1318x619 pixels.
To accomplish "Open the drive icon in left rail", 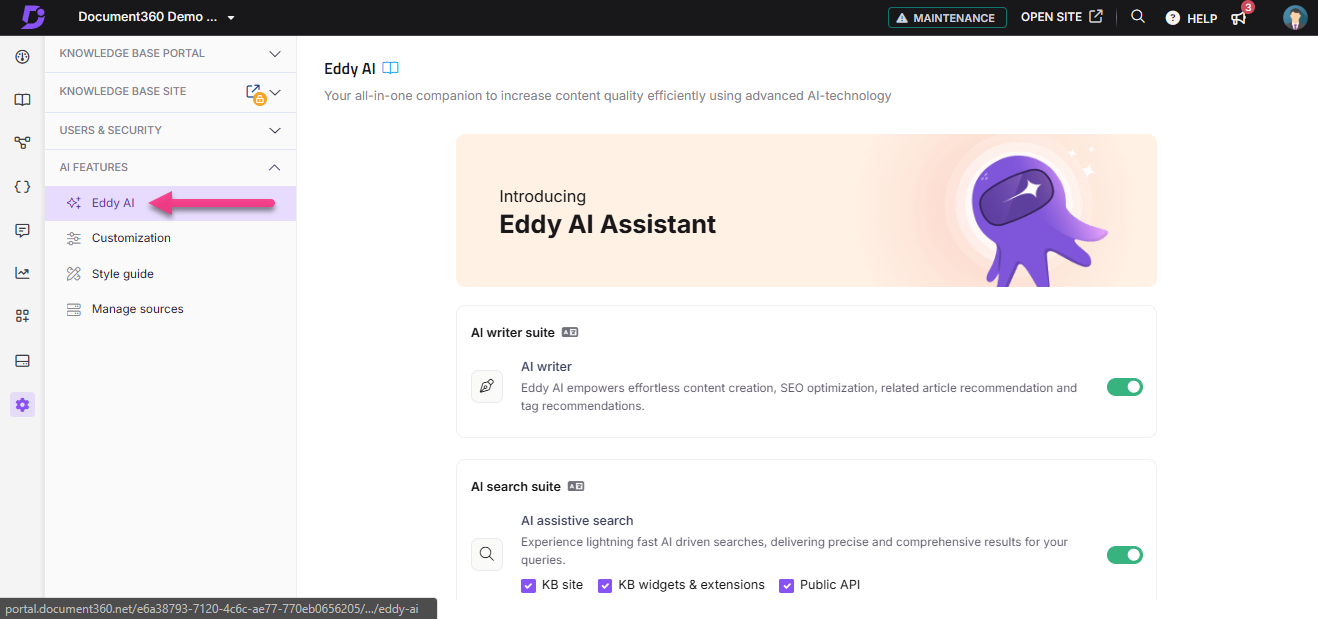I will (x=22, y=360).
